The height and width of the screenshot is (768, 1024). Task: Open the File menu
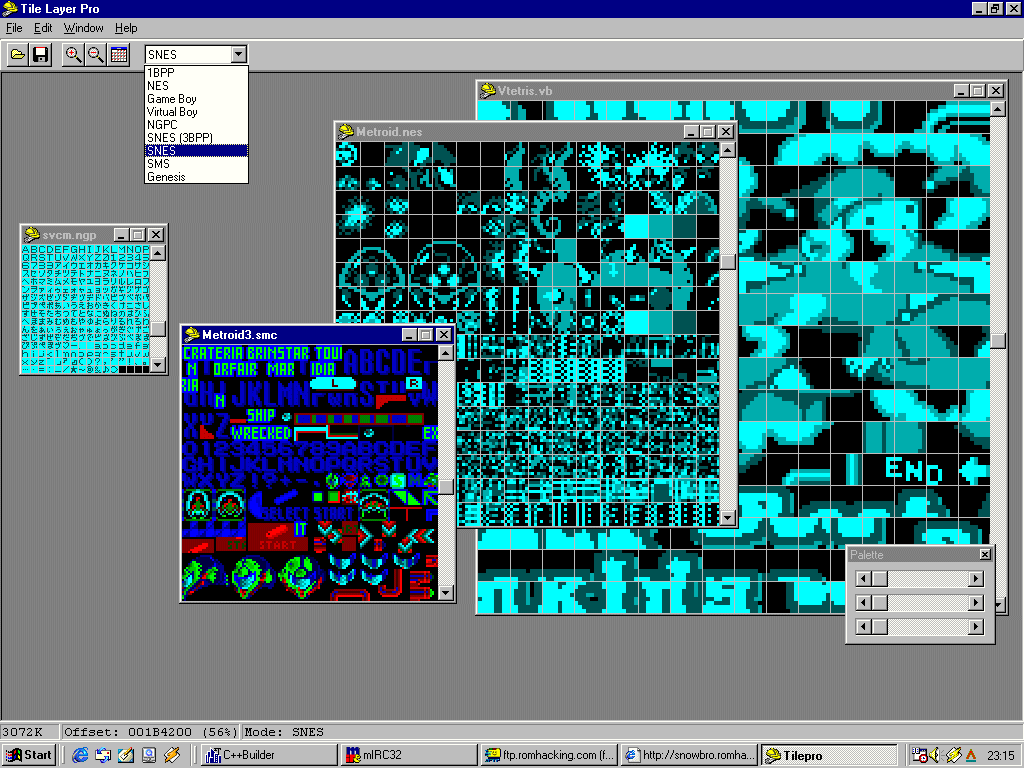point(14,28)
